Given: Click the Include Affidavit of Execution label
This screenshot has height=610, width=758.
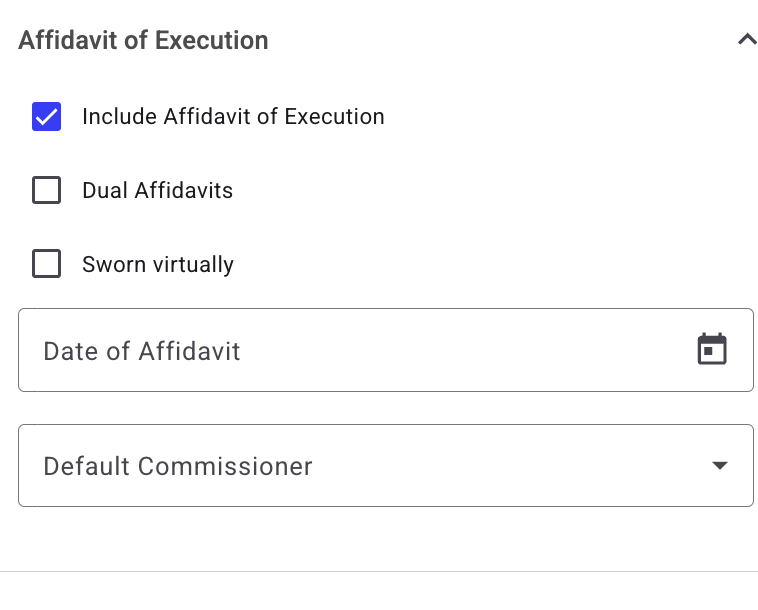Looking at the screenshot, I should [233, 116].
